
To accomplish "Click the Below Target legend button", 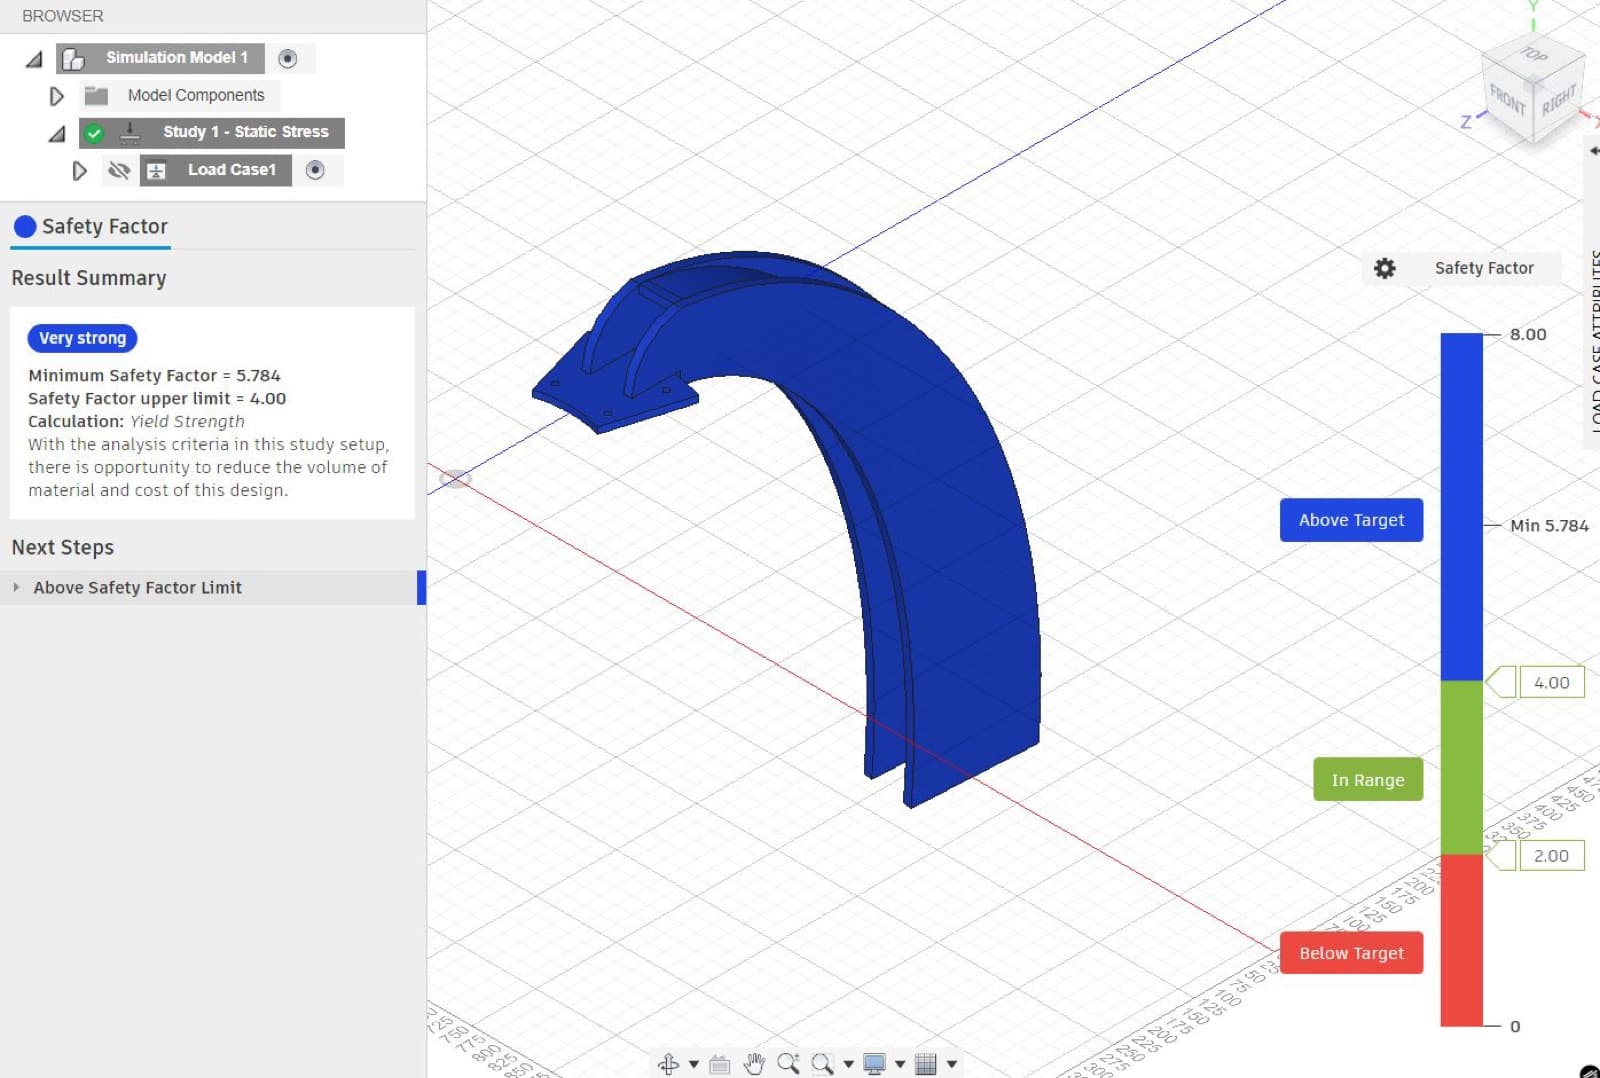I will [1351, 953].
